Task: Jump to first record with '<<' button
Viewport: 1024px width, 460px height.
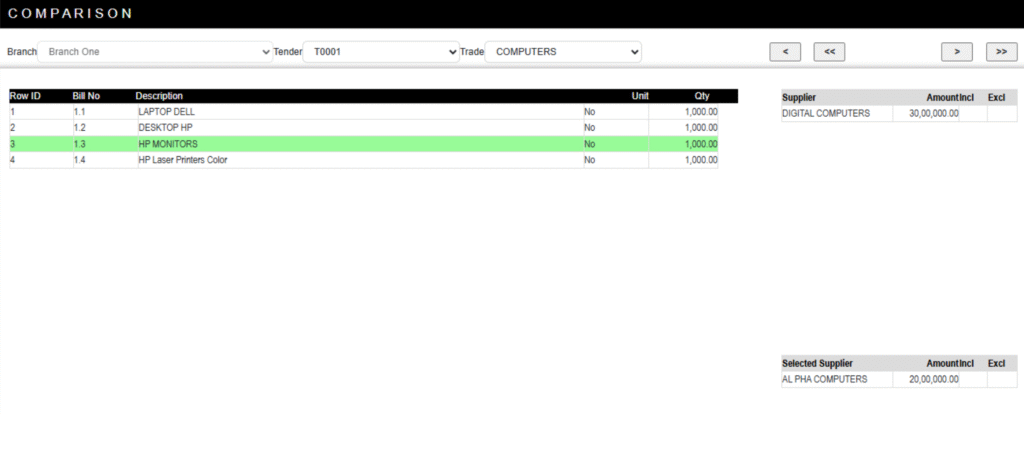Action: (x=830, y=51)
